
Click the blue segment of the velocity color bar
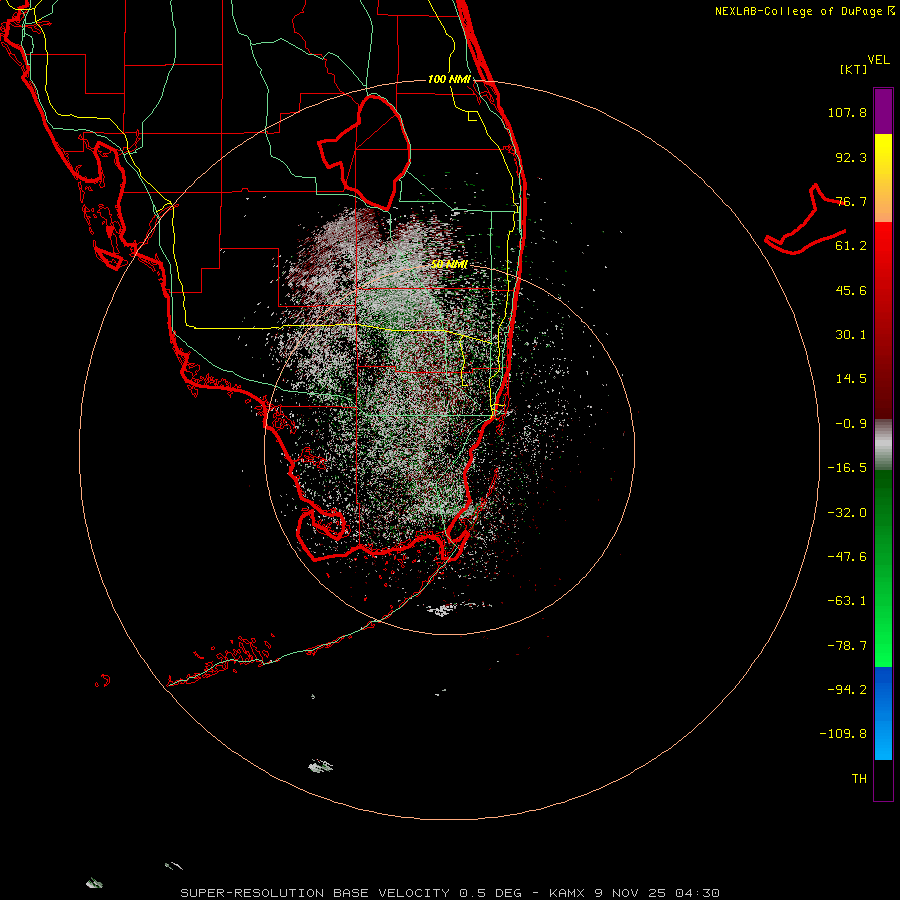[x=883, y=713]
